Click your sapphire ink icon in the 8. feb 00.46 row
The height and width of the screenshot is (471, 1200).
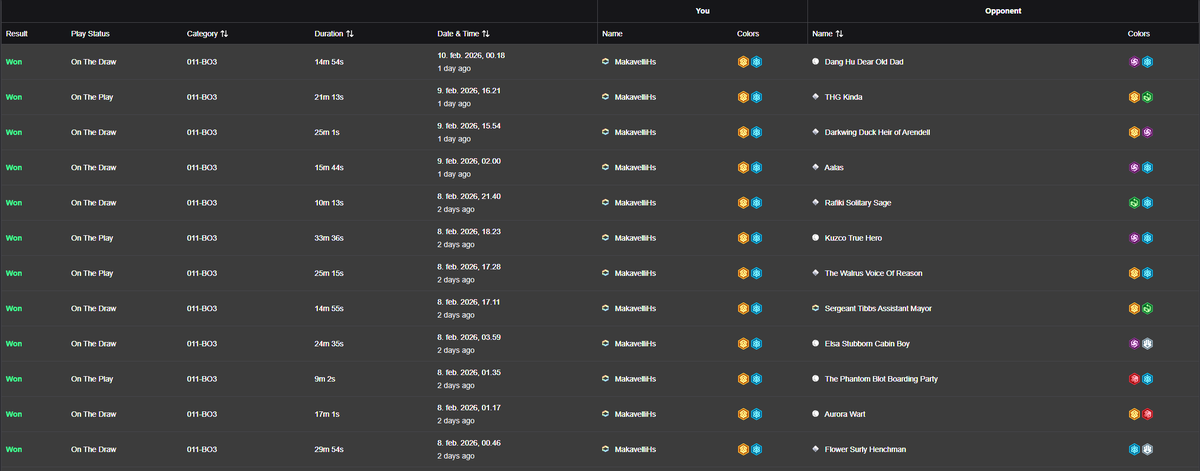[x=757, y=449]
